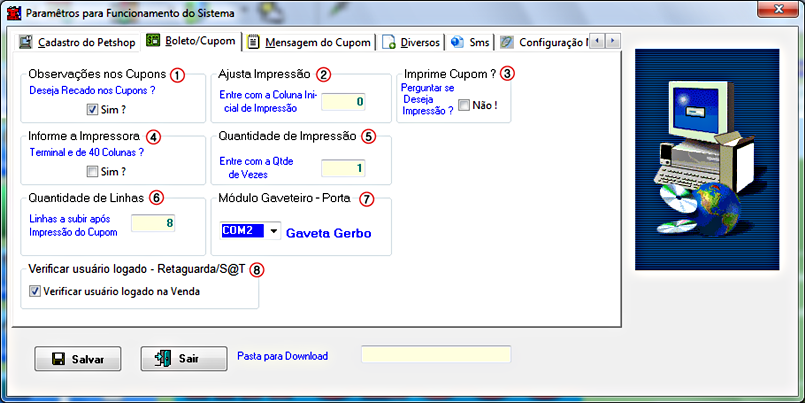This screenshot has height=403, width=805.
Task: Select the Boleto/Cupom tab
Action: click(x=191, y=41)
